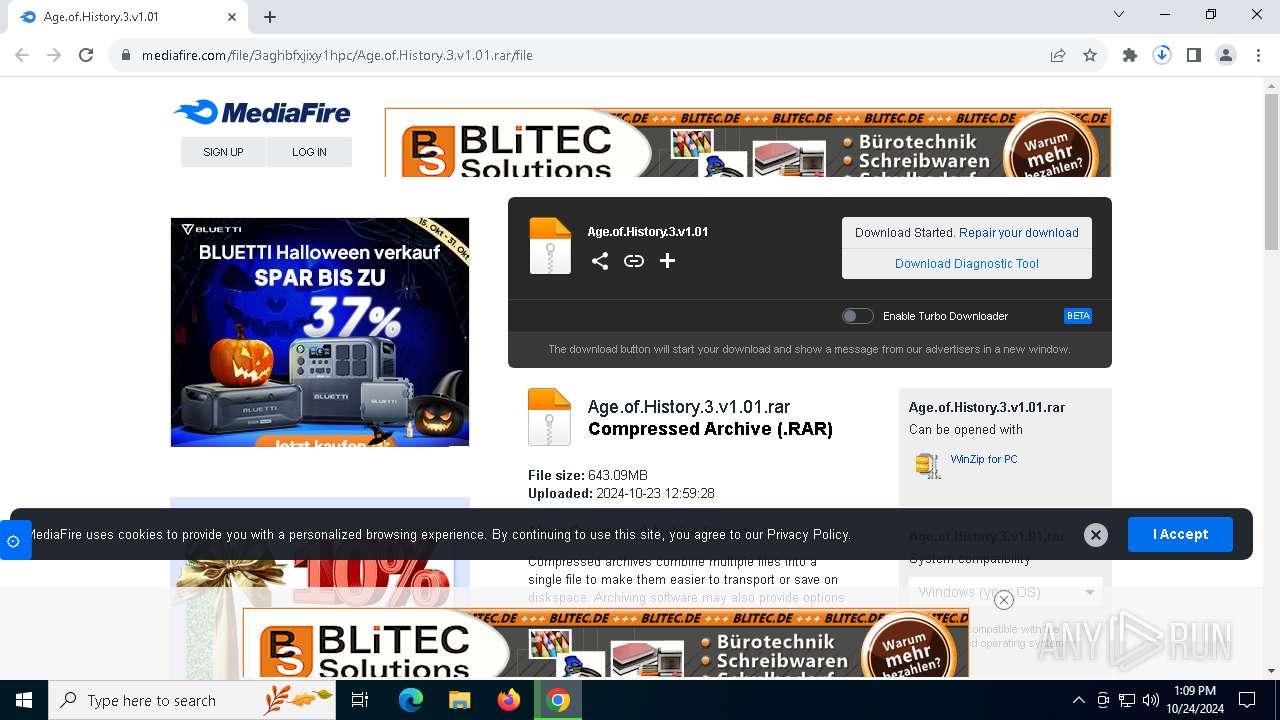
Task: Toggle Enable Turbo Downloader switch
Action: 858,316
